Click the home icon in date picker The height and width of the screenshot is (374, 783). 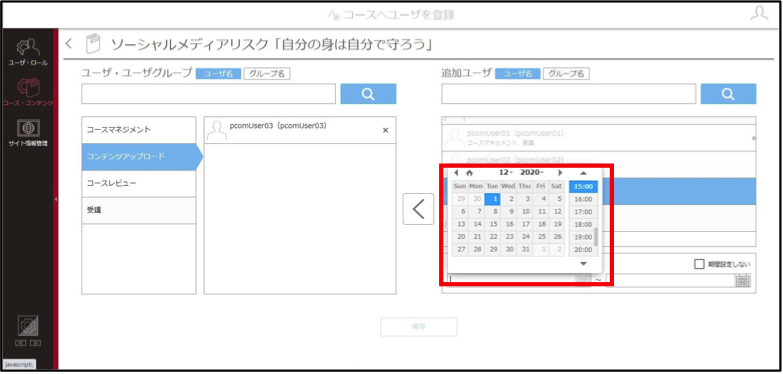469,173
